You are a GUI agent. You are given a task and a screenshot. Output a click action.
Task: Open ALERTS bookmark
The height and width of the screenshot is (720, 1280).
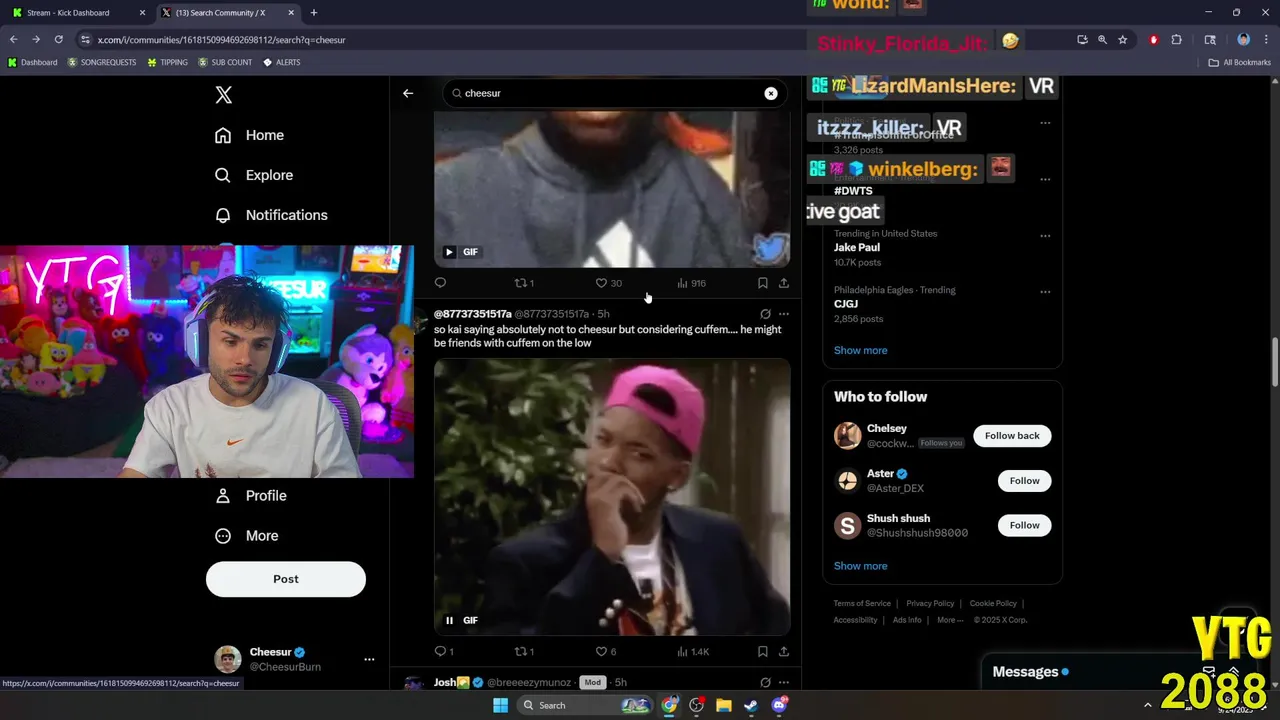pos(282,62)
